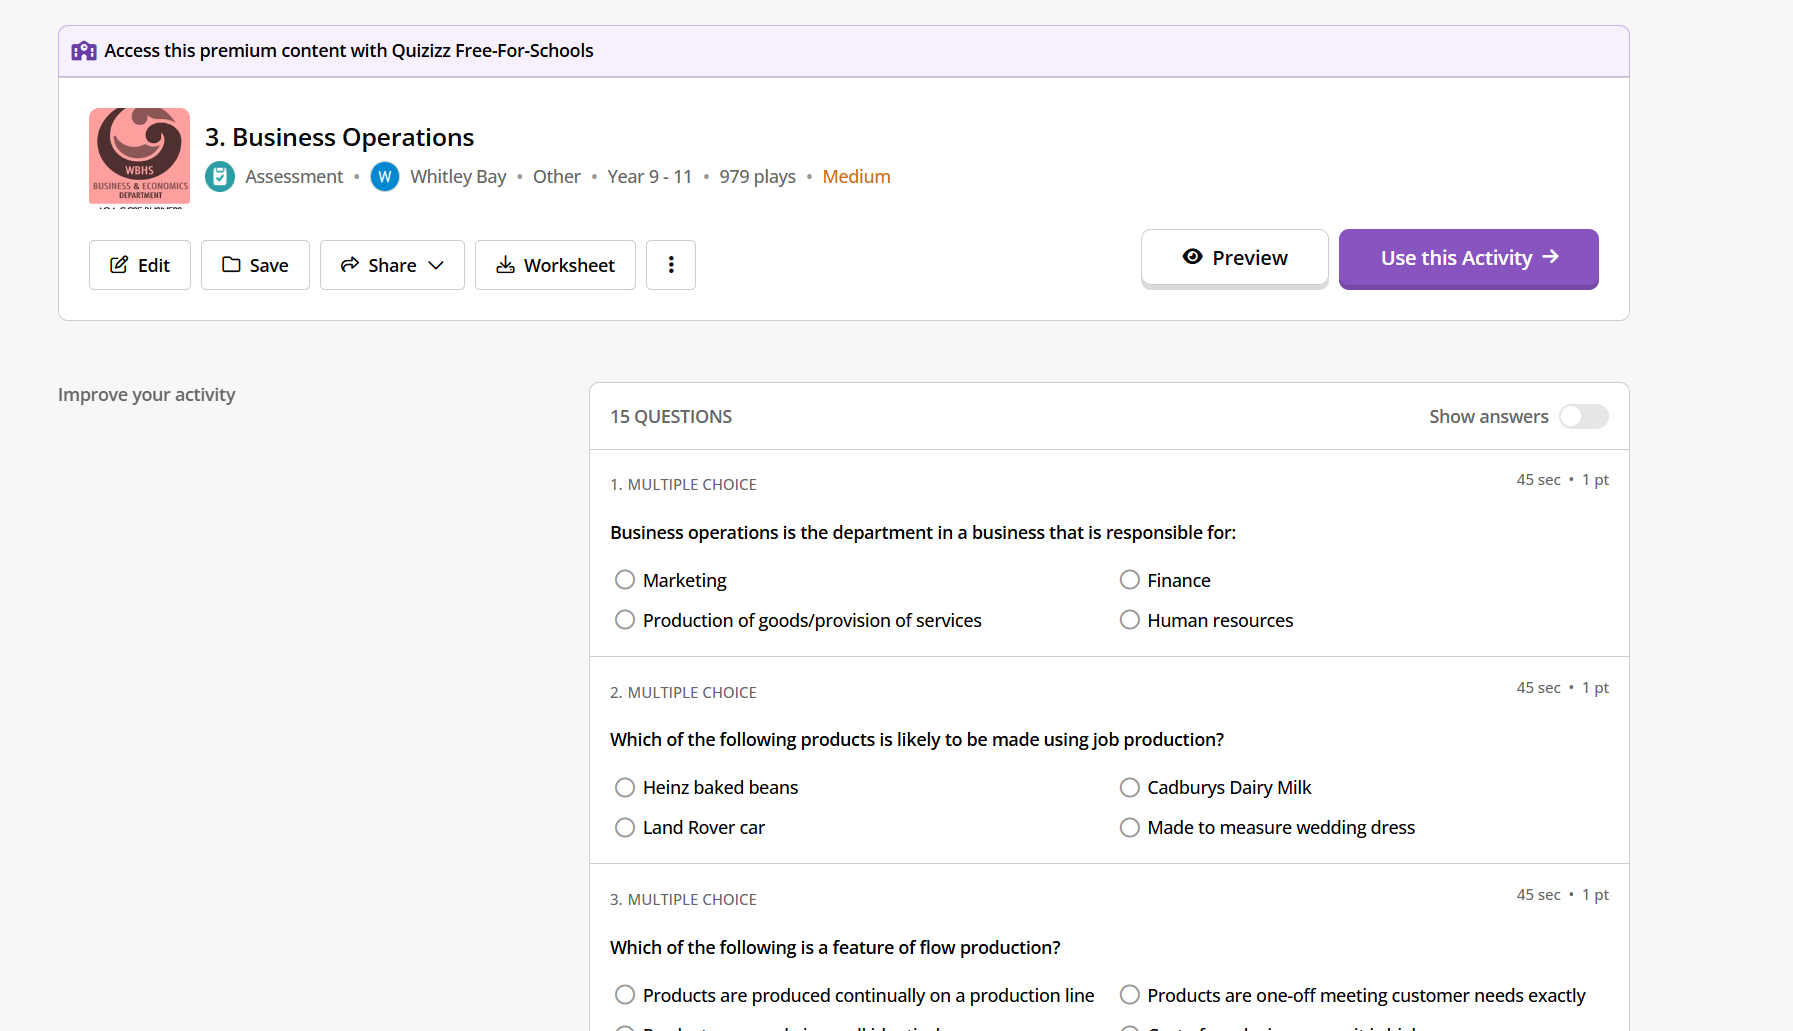The height and width of the screenshot is (1031, 1793).
Task: Click the three-dot more options icon
Action: (x=671, y=265)
